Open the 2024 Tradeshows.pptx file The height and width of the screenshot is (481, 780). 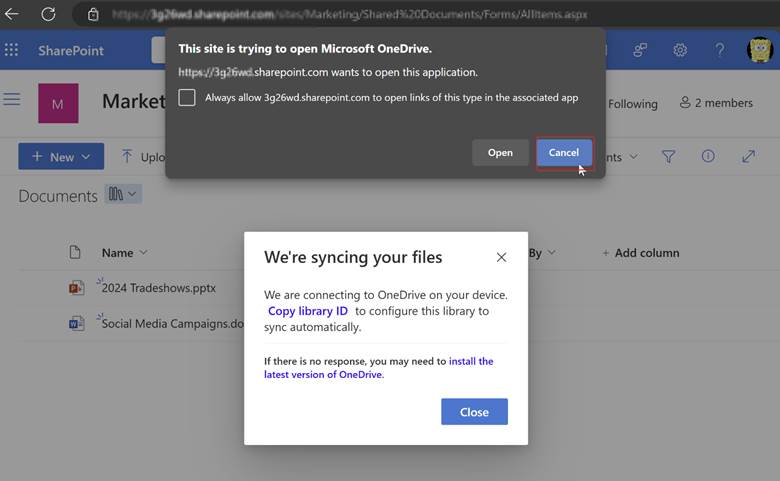coord(158,288)
